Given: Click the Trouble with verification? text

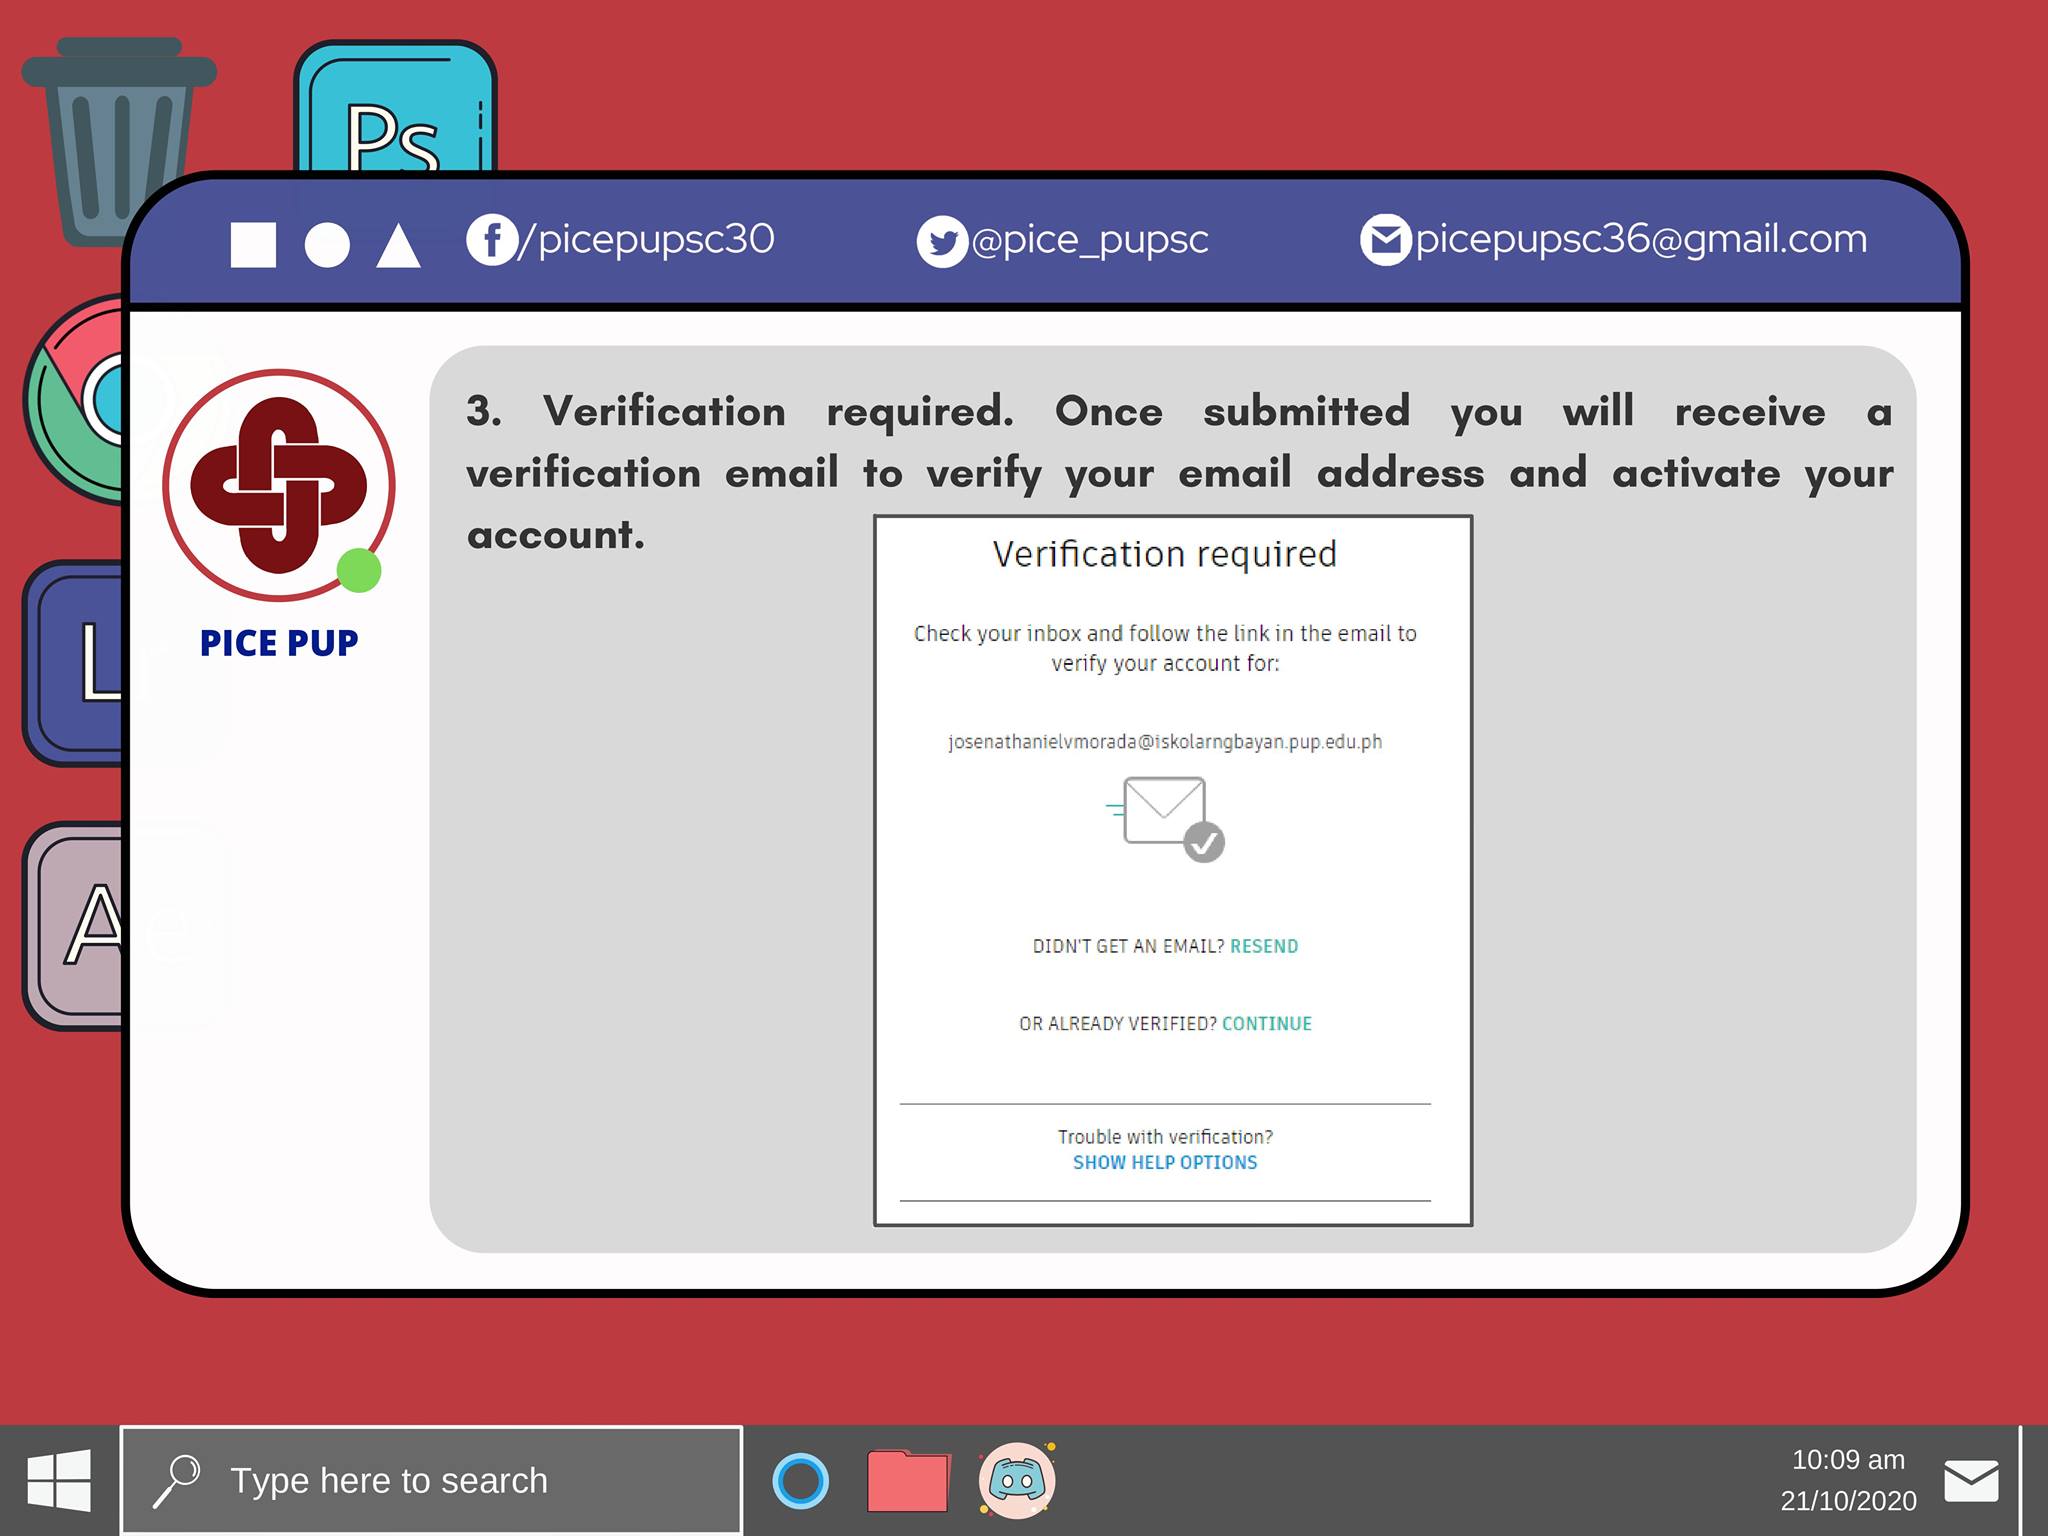Looking at the screenshot, I should pos(1165,1137).
